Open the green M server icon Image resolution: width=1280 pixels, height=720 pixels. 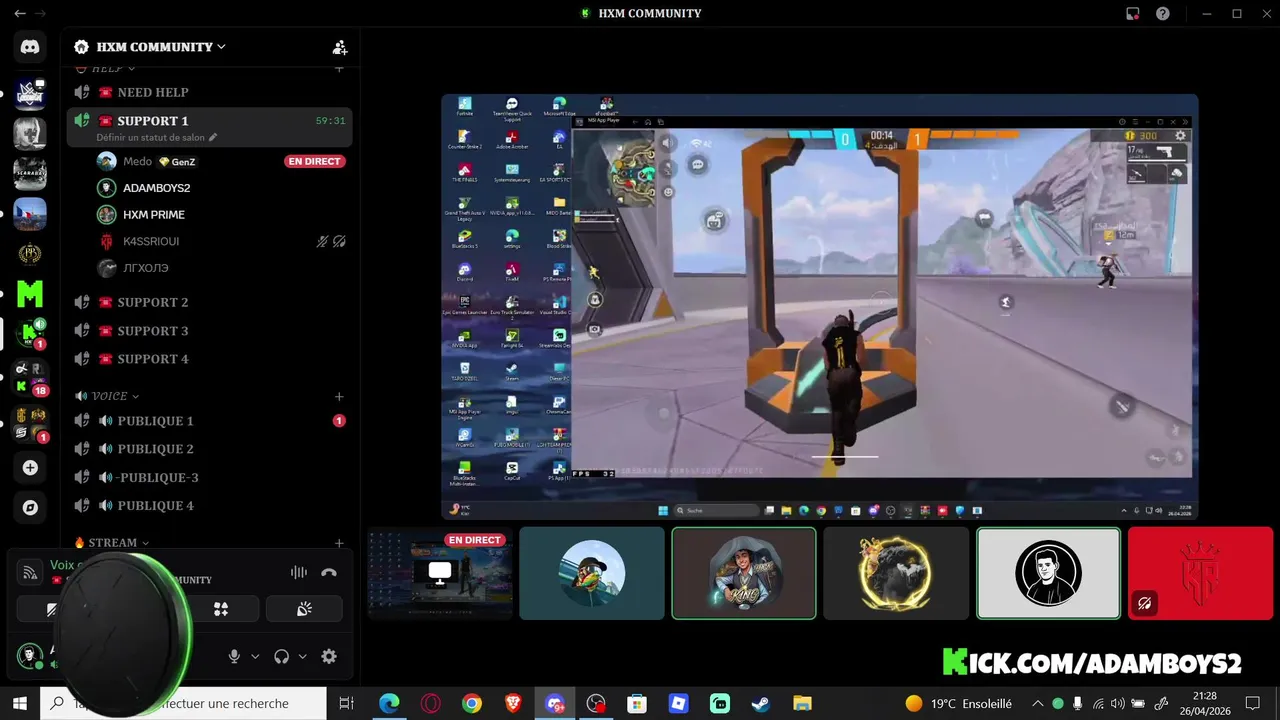[30, 294]
